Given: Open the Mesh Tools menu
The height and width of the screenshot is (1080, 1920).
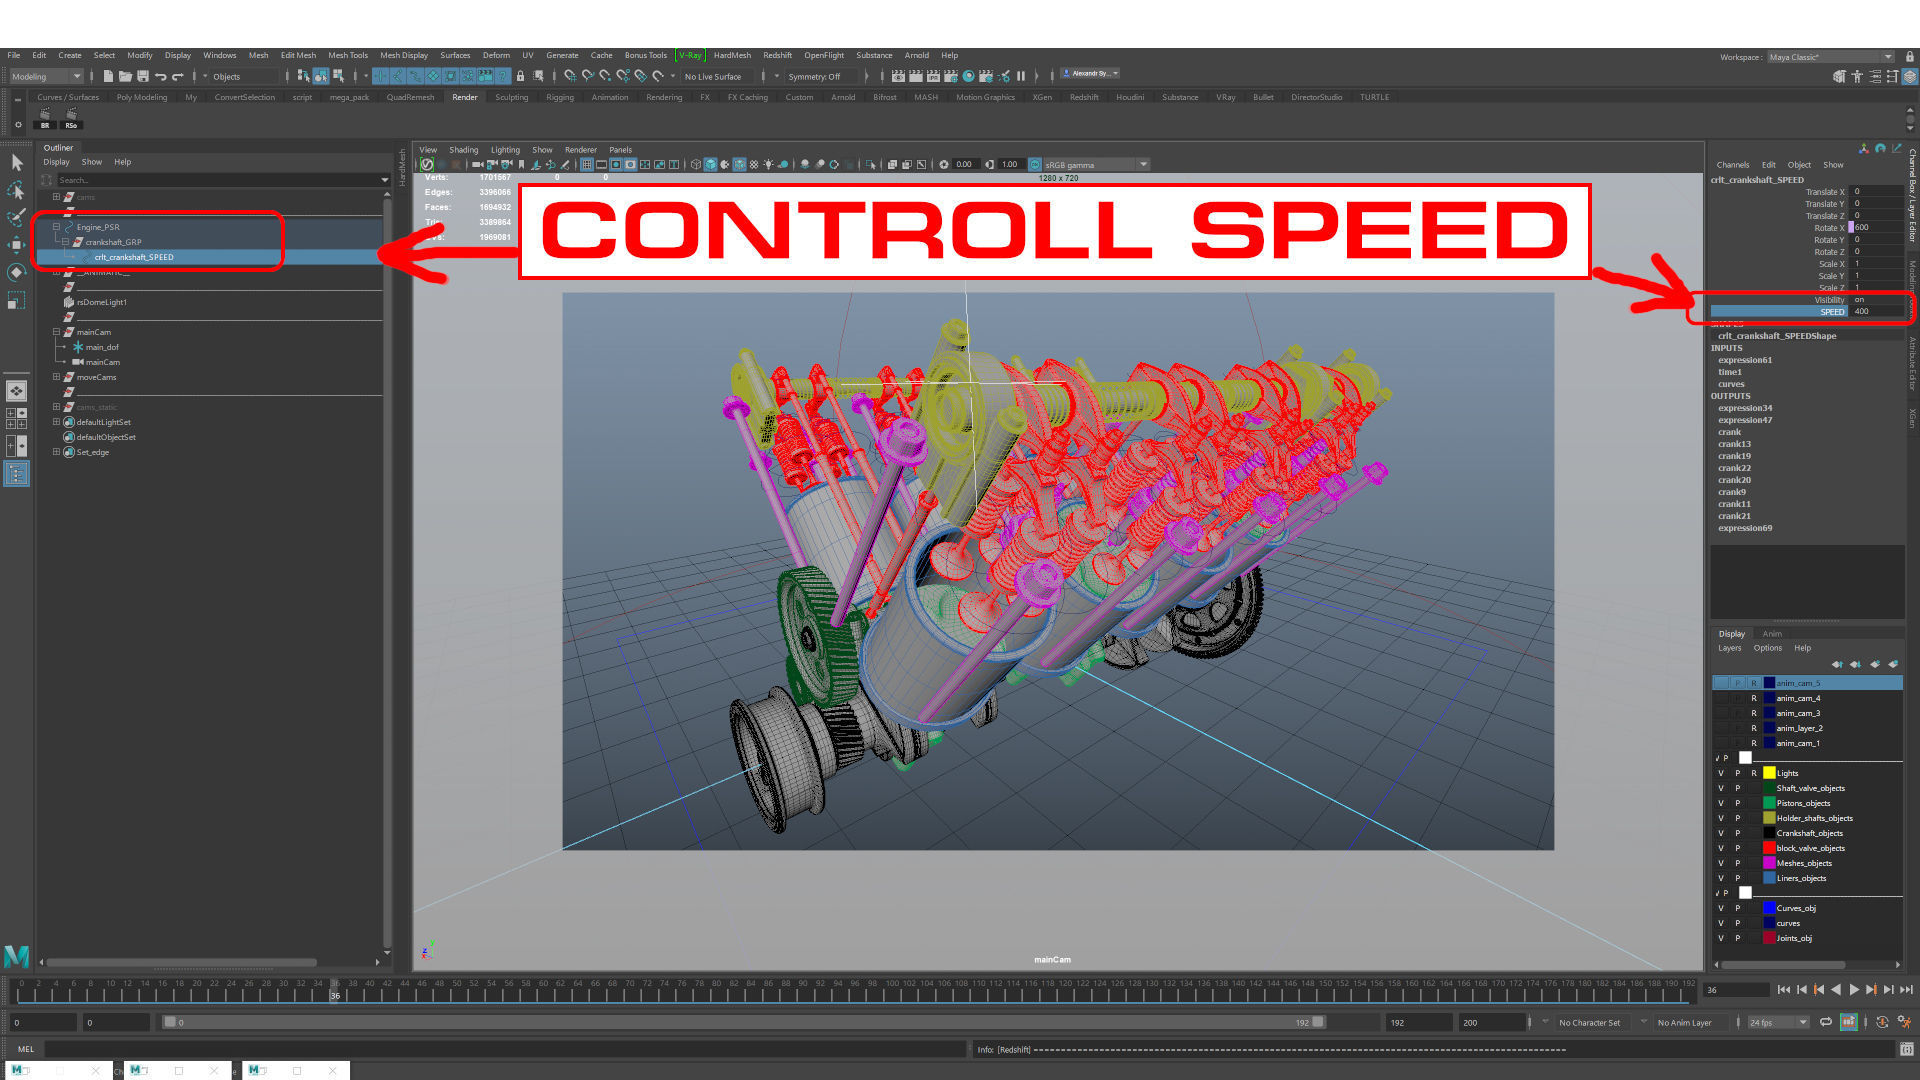Looking at the screenshot, I should pyautogui.click(x=348, y=56).
